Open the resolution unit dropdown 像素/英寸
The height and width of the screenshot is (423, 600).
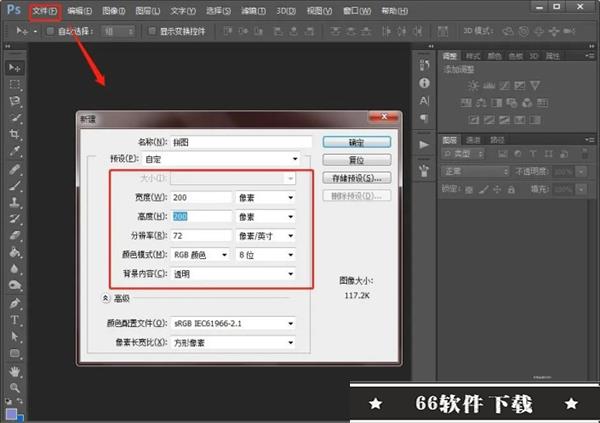(x=265, y=236)
